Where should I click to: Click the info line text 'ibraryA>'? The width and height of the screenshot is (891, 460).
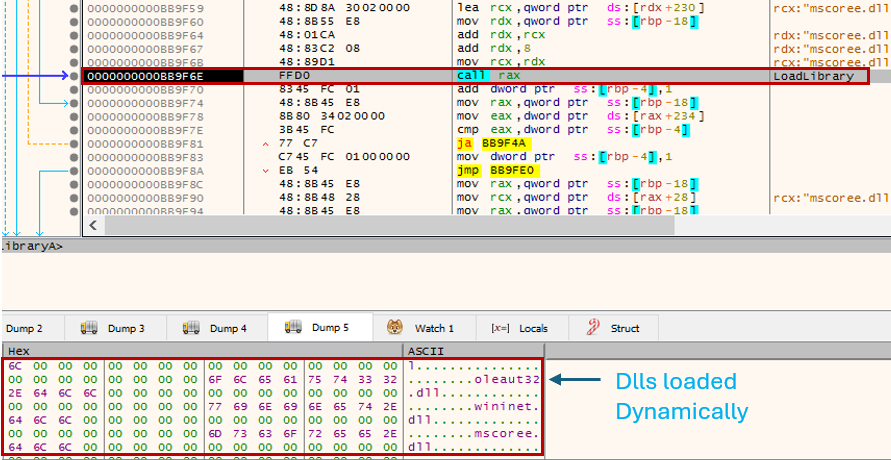32,246
